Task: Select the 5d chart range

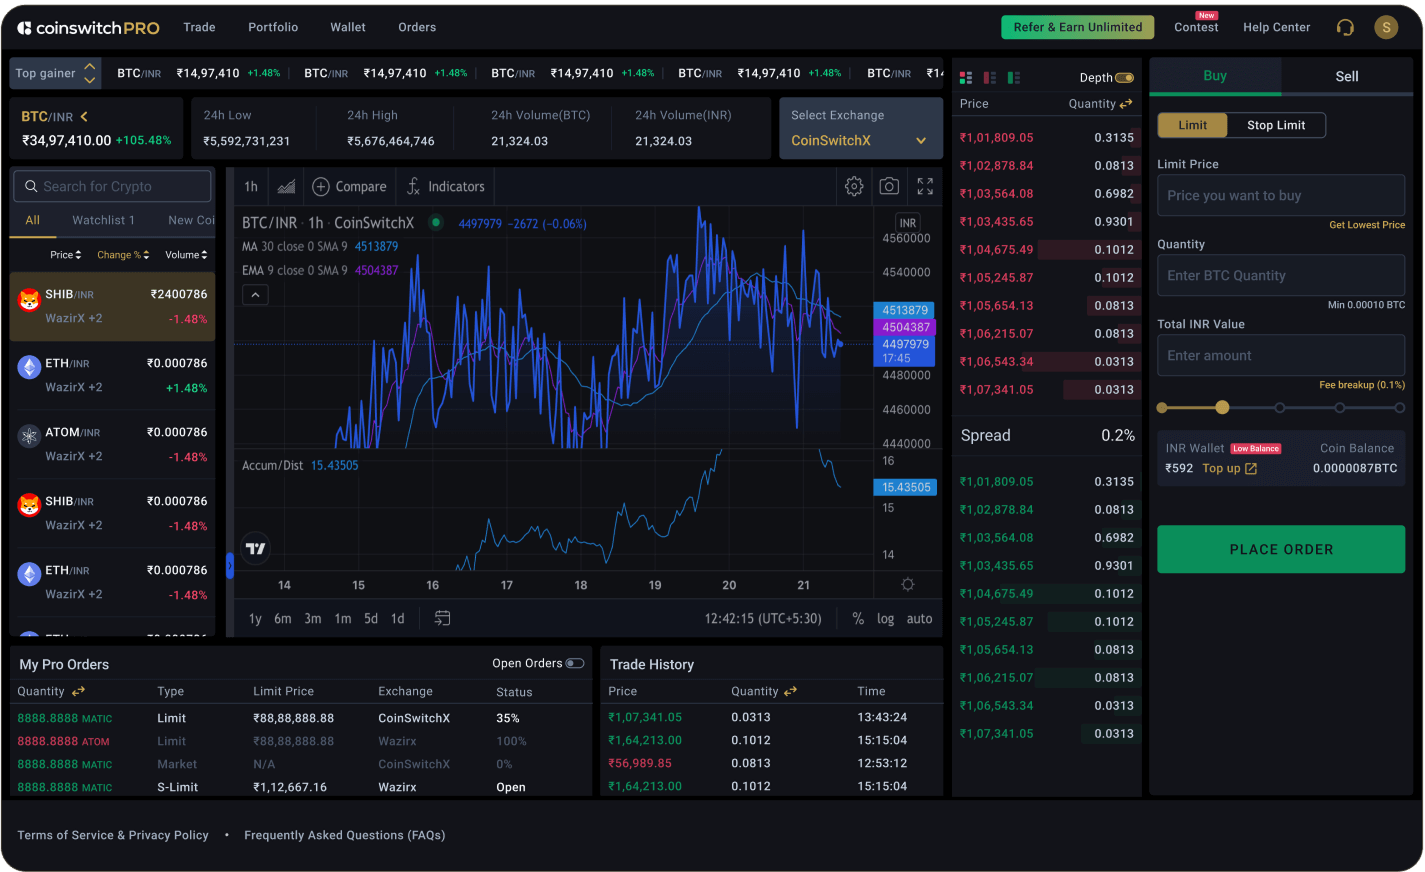Action: 371,619
